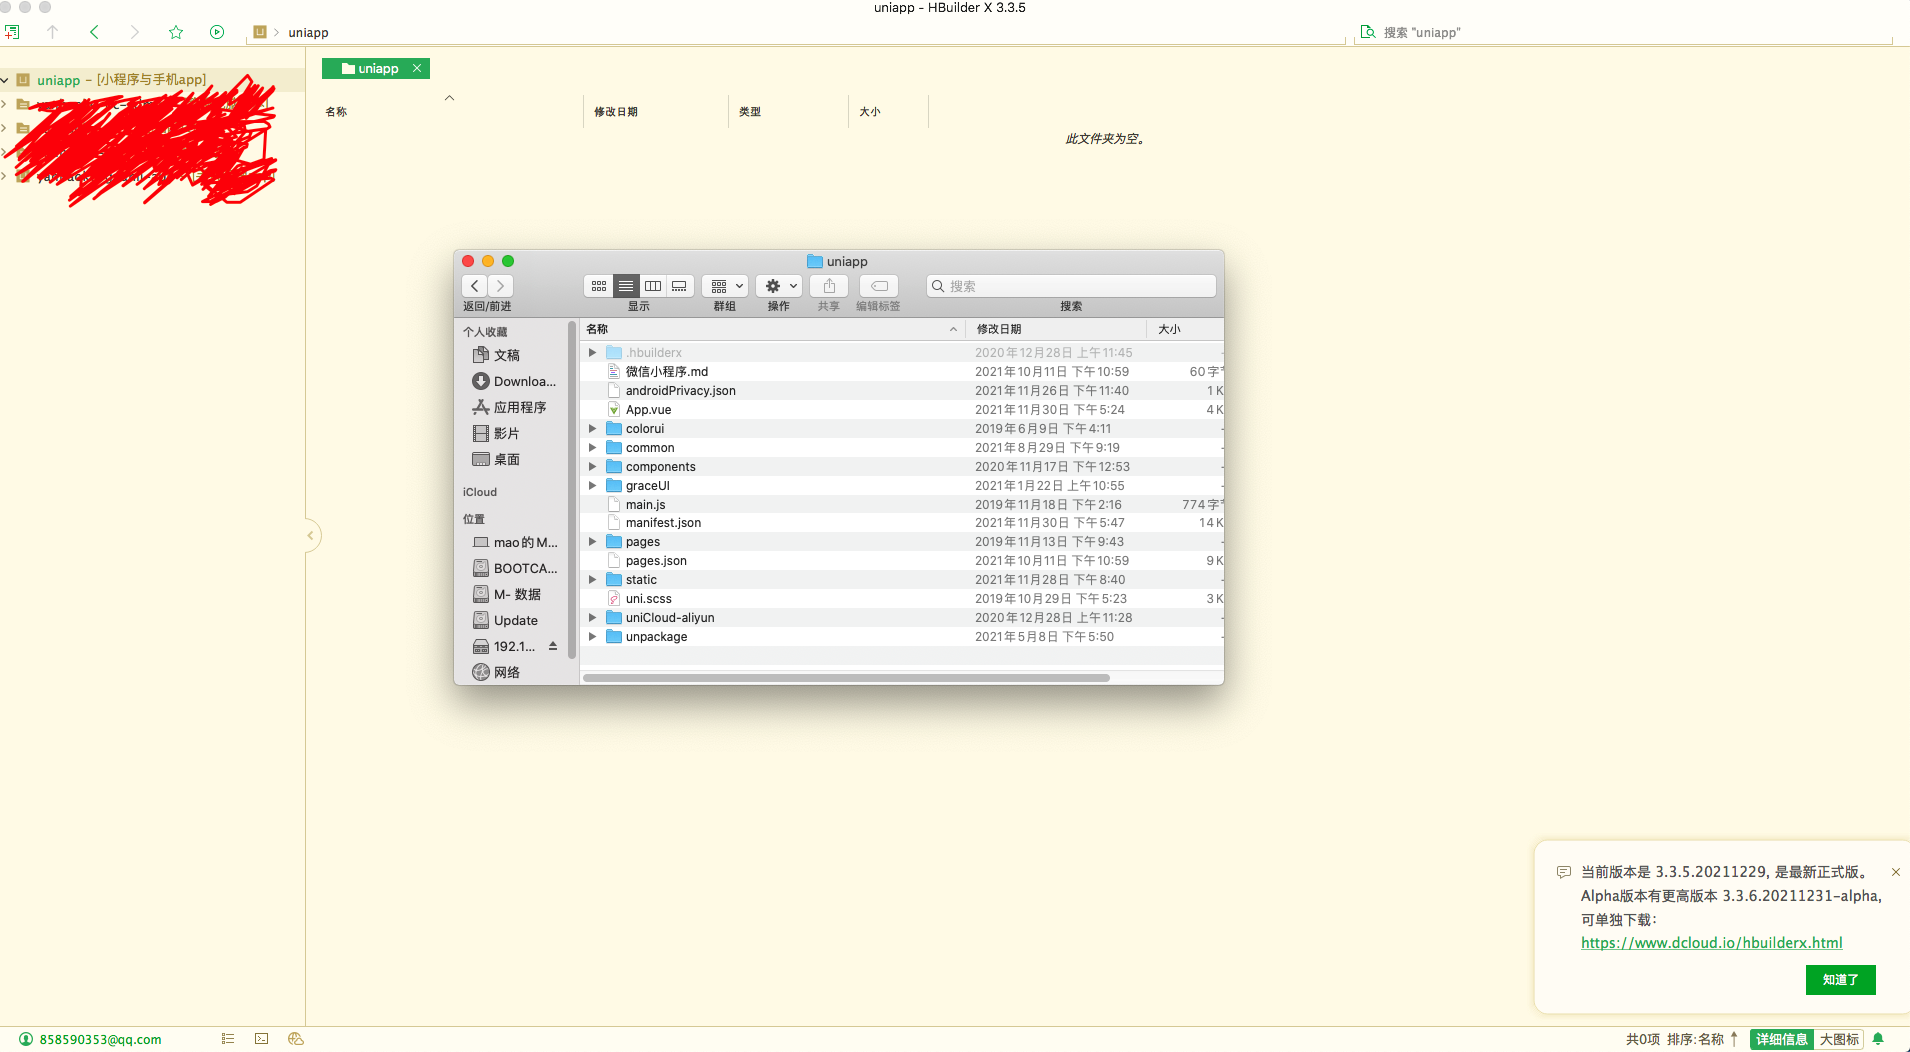Click the star bookmark icon
Viewport: 1910px width, 1052px height.
(176, 32)
